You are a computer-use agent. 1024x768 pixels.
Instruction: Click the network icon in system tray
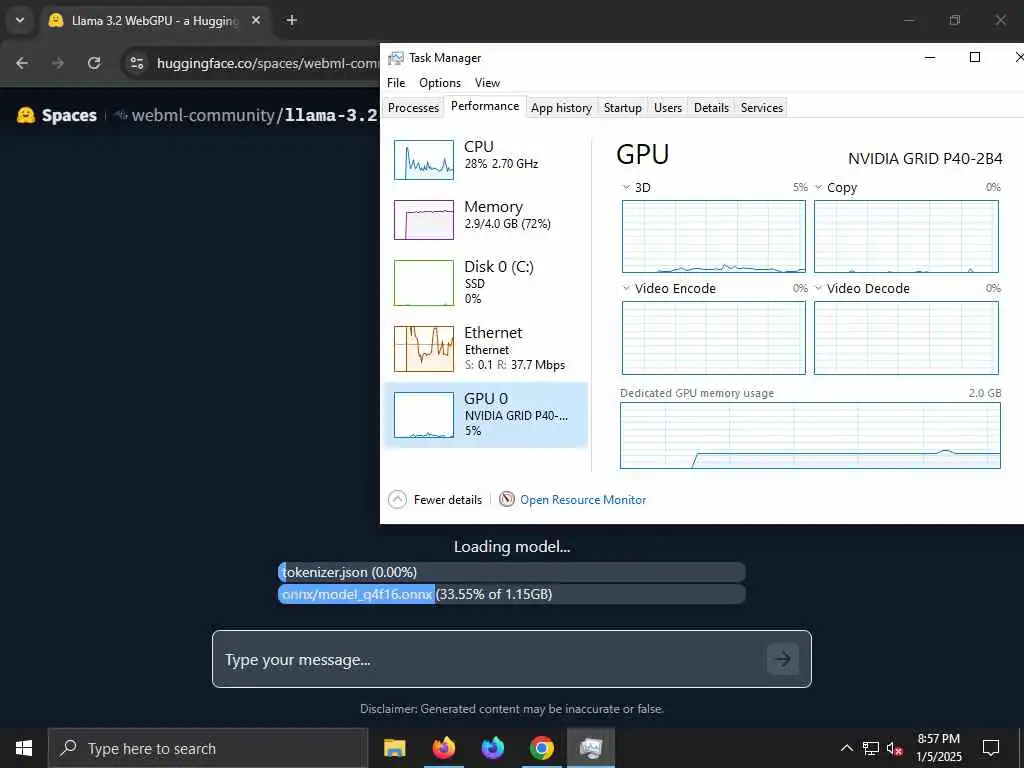pyautogui.click(x=871, y=748)
